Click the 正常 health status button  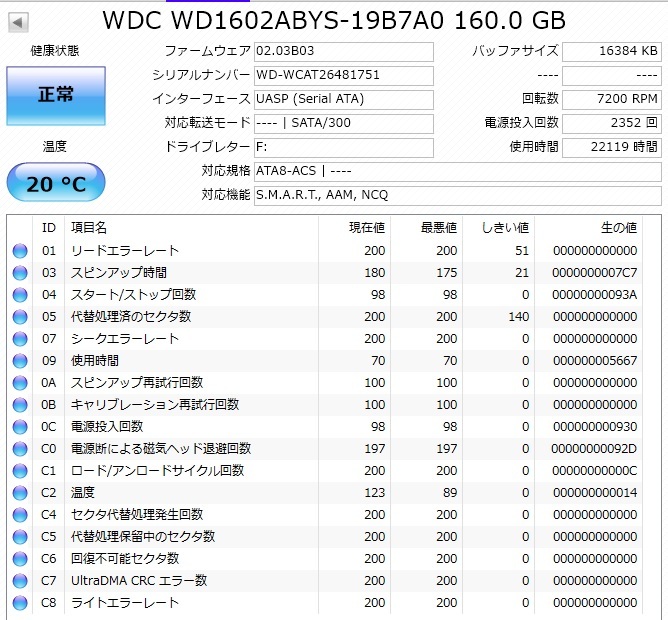tap(56, 95)
